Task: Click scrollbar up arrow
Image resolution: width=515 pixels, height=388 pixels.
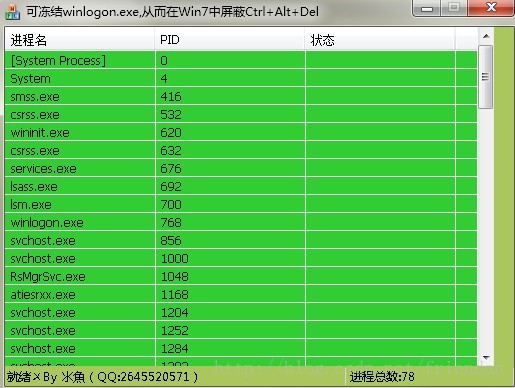Action: (x=486, y=36)
